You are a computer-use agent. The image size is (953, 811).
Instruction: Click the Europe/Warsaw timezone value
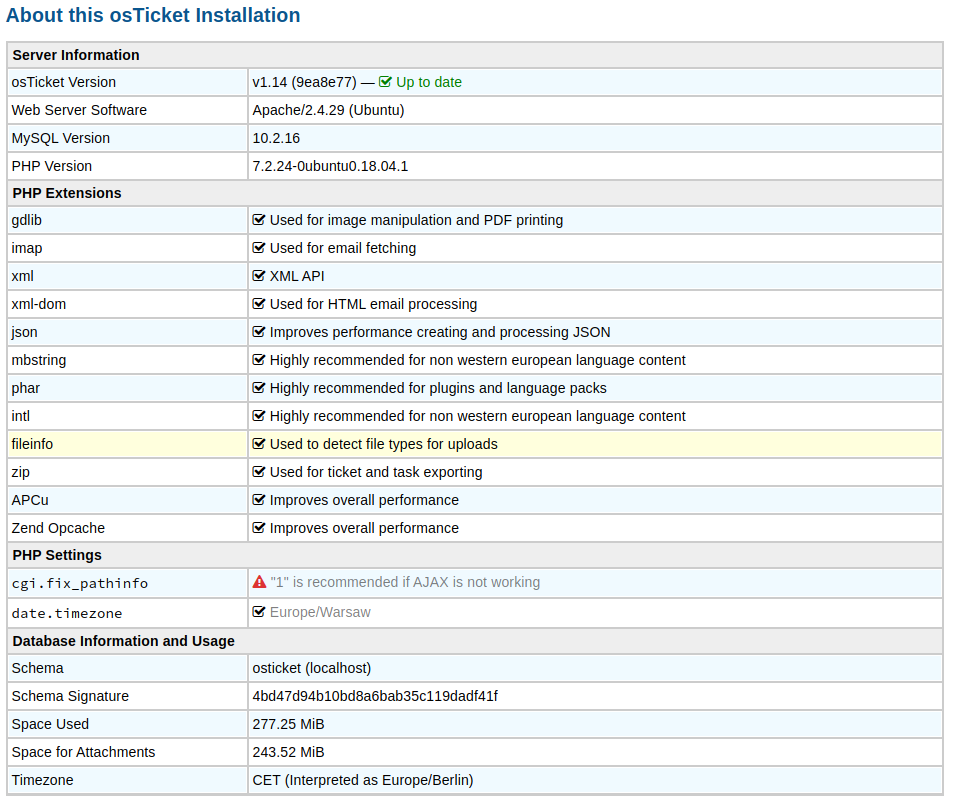point(320,612)
